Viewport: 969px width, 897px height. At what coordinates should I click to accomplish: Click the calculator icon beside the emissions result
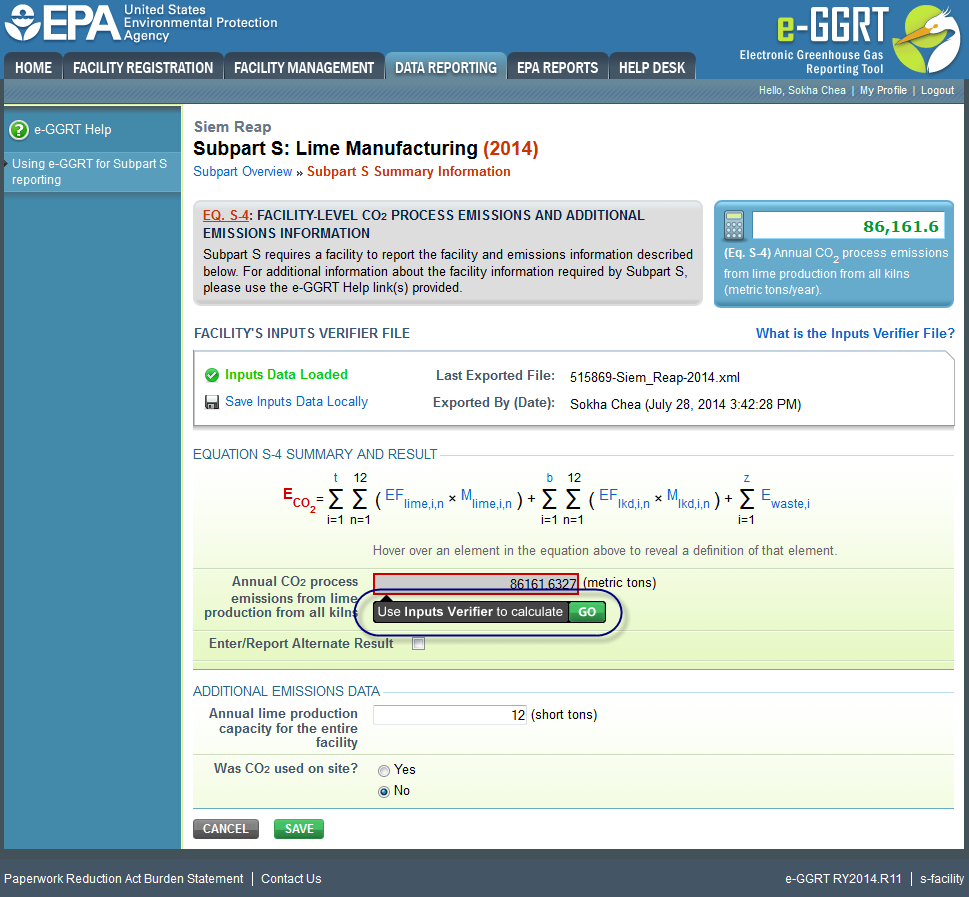(x=733, y=224)
